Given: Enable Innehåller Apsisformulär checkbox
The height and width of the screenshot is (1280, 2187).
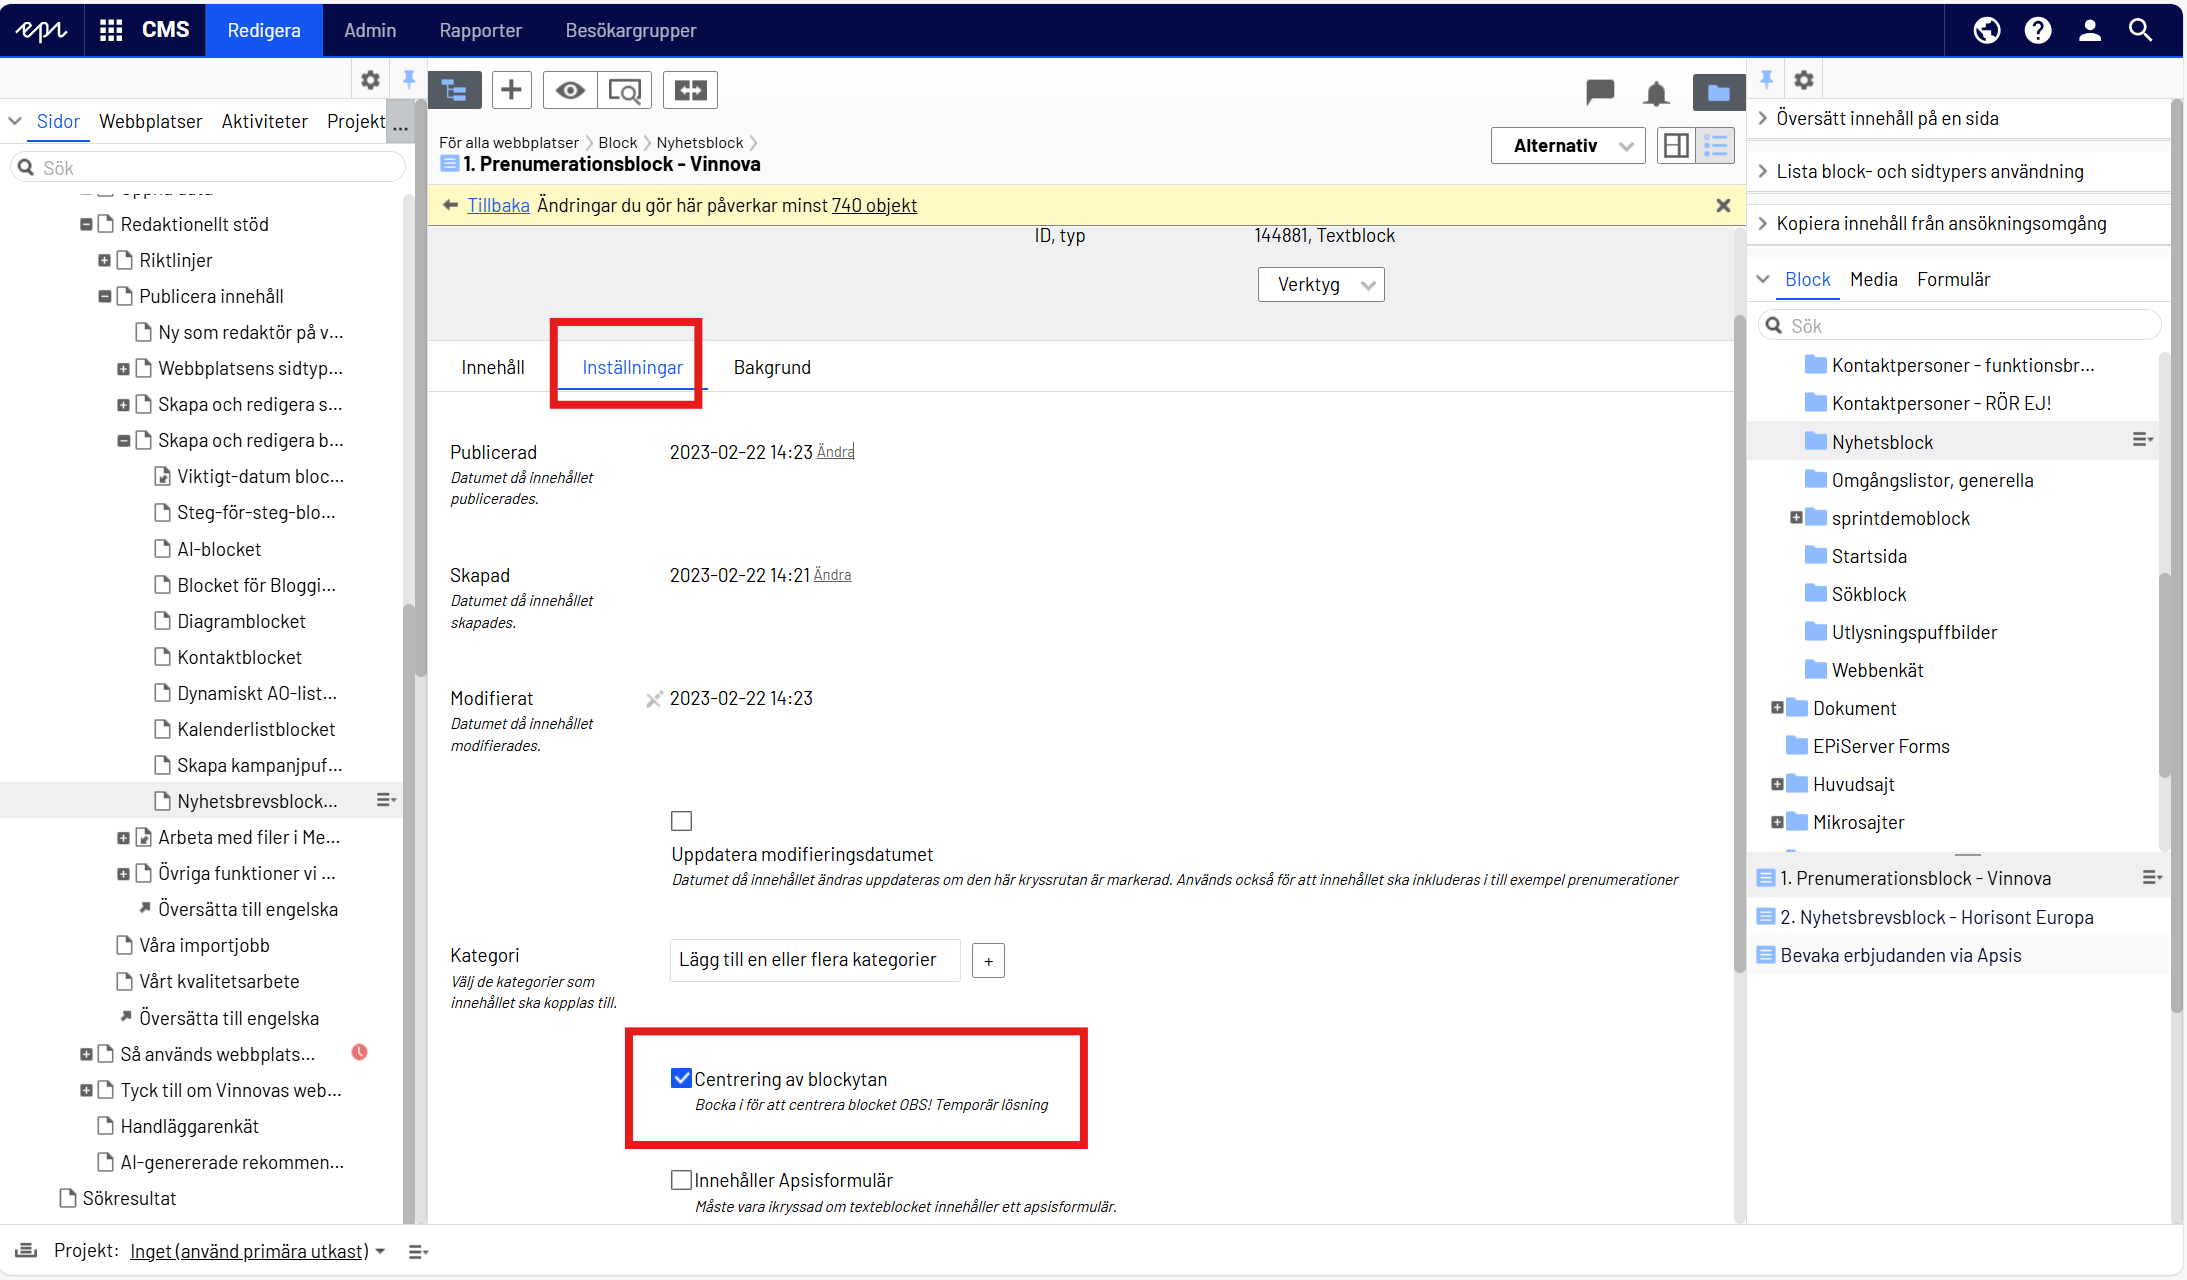Looking at the screenshot, I should [681, 1180].
